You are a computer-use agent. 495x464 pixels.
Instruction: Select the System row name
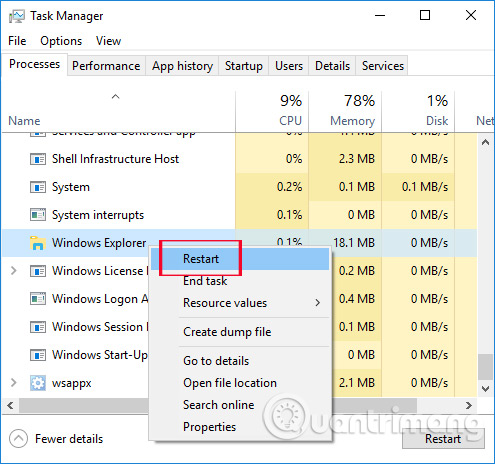[71, 187]
